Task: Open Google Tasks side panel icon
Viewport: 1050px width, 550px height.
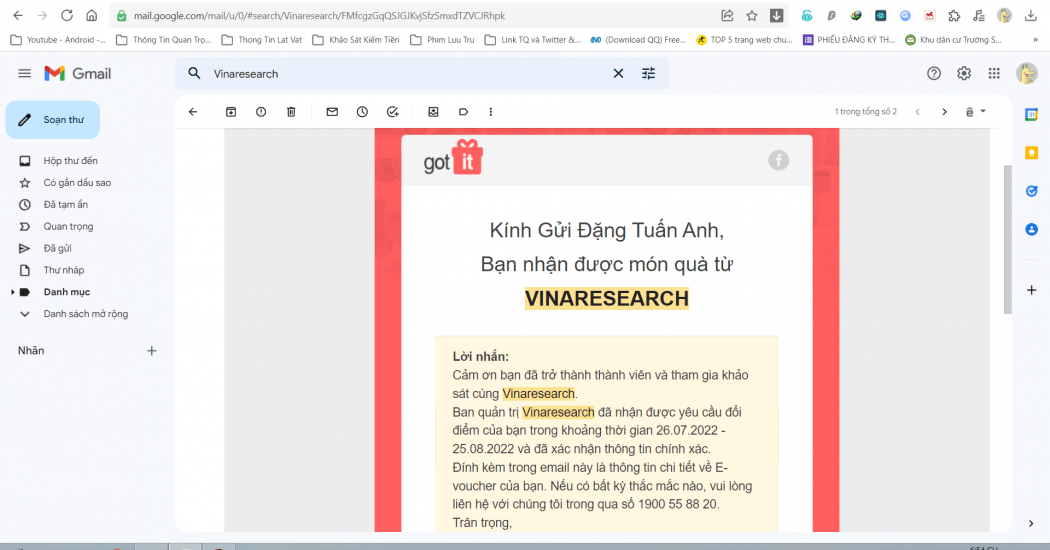Action: point(1031,192)
